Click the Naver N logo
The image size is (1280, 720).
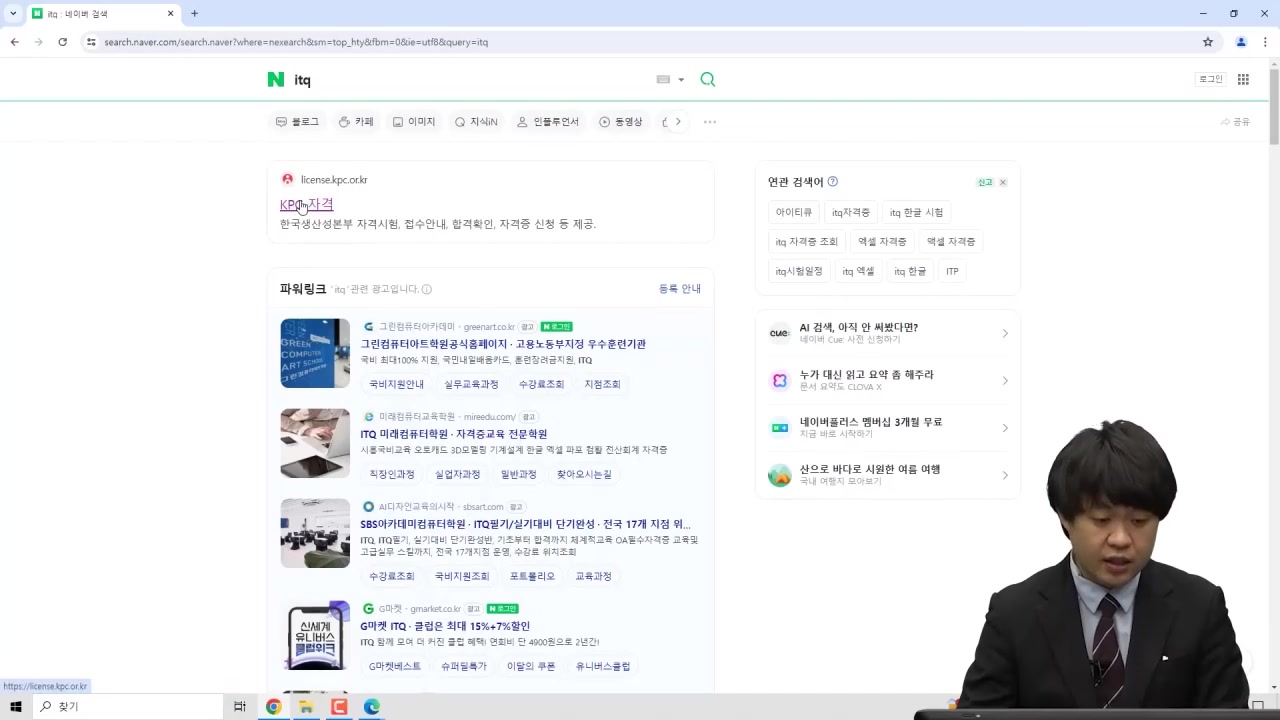(276, 79)
